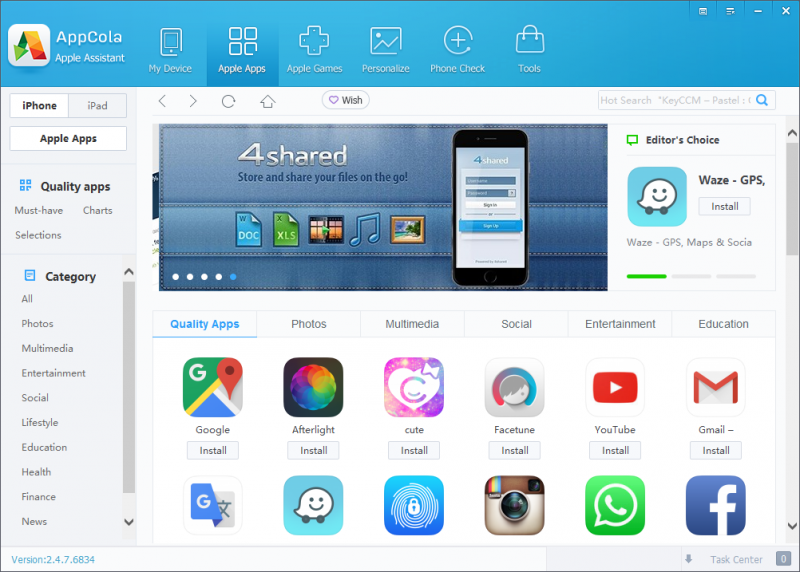Go to home with the house icon
Viewport: 800px width, 572px height.
coord(268,101)
